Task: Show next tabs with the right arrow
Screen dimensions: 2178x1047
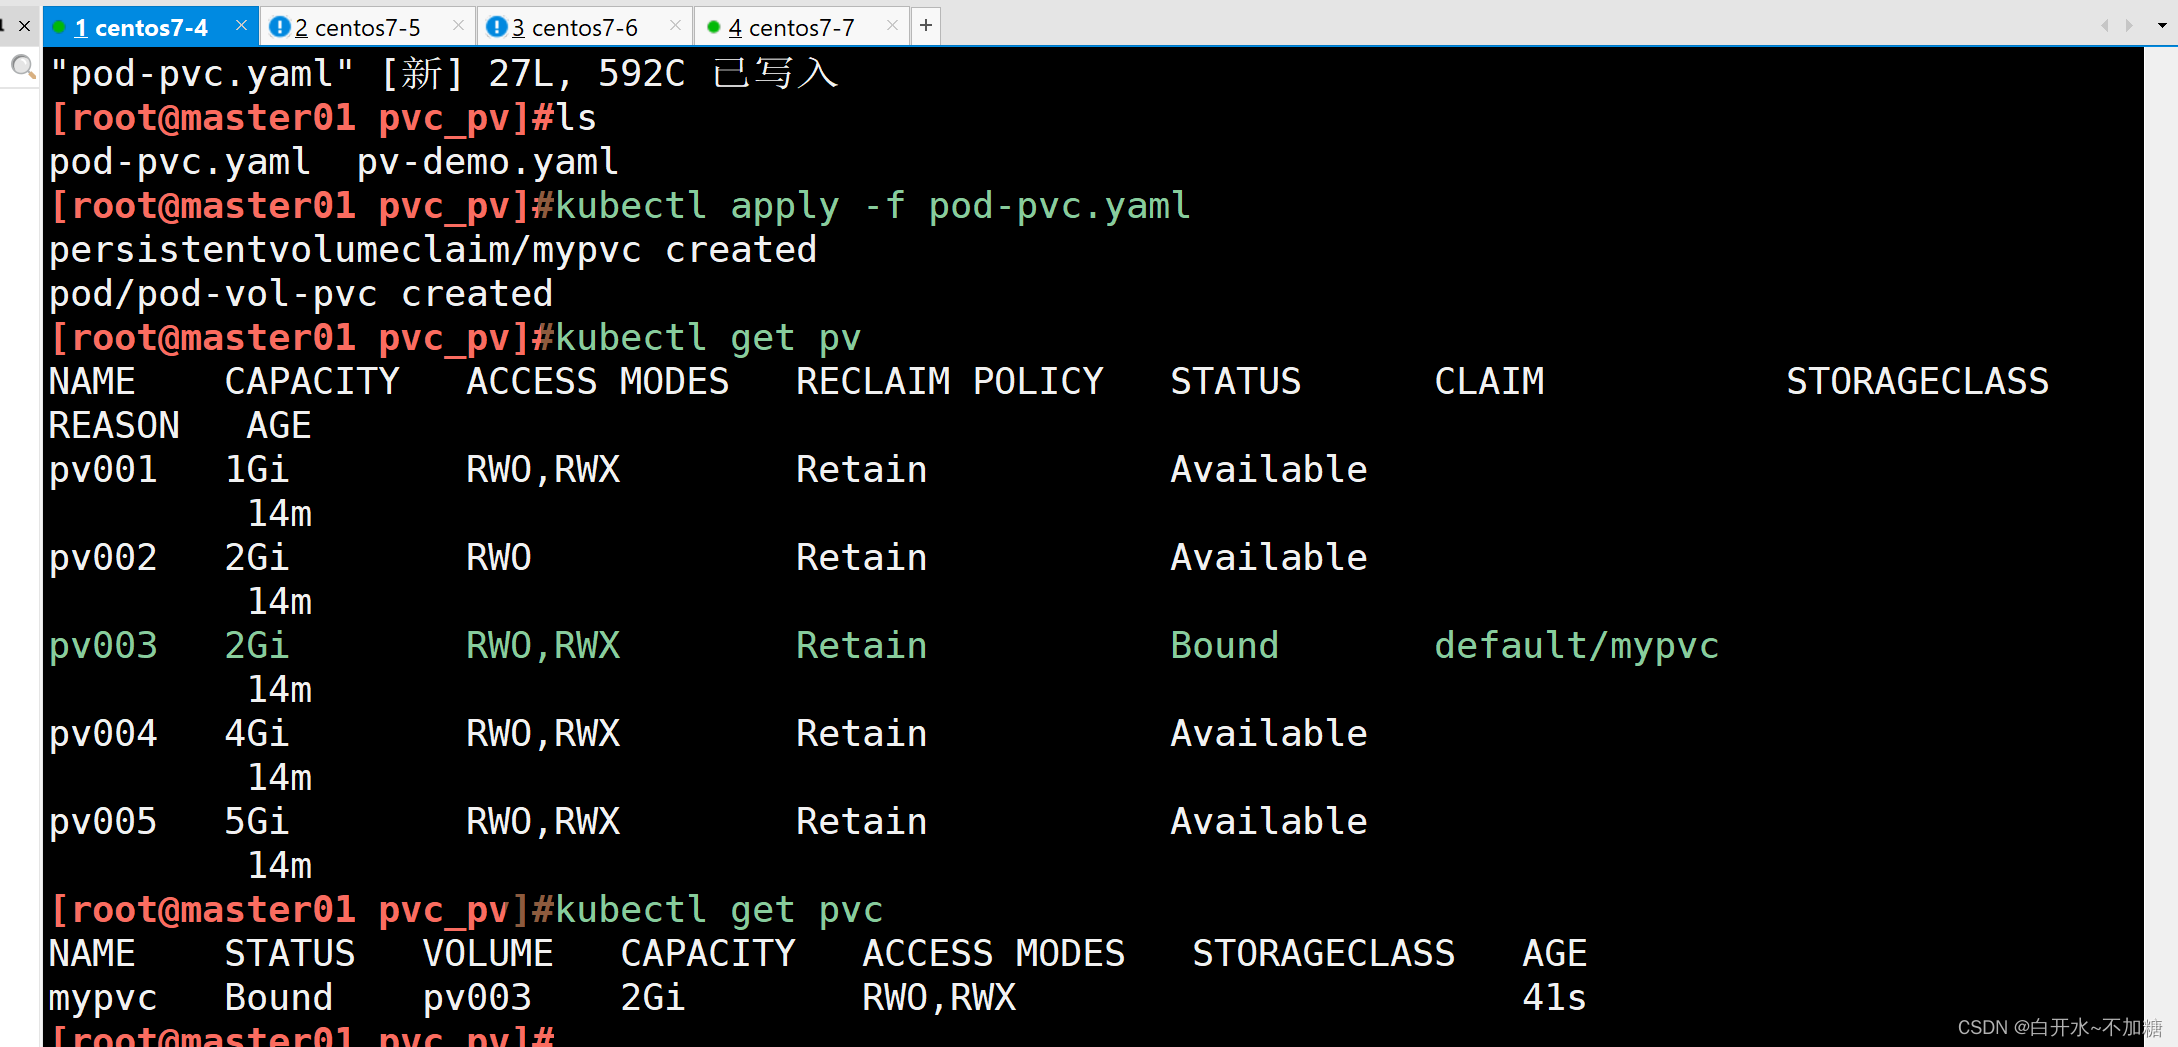Action: pyautogui.click(x=2129, y=26)
